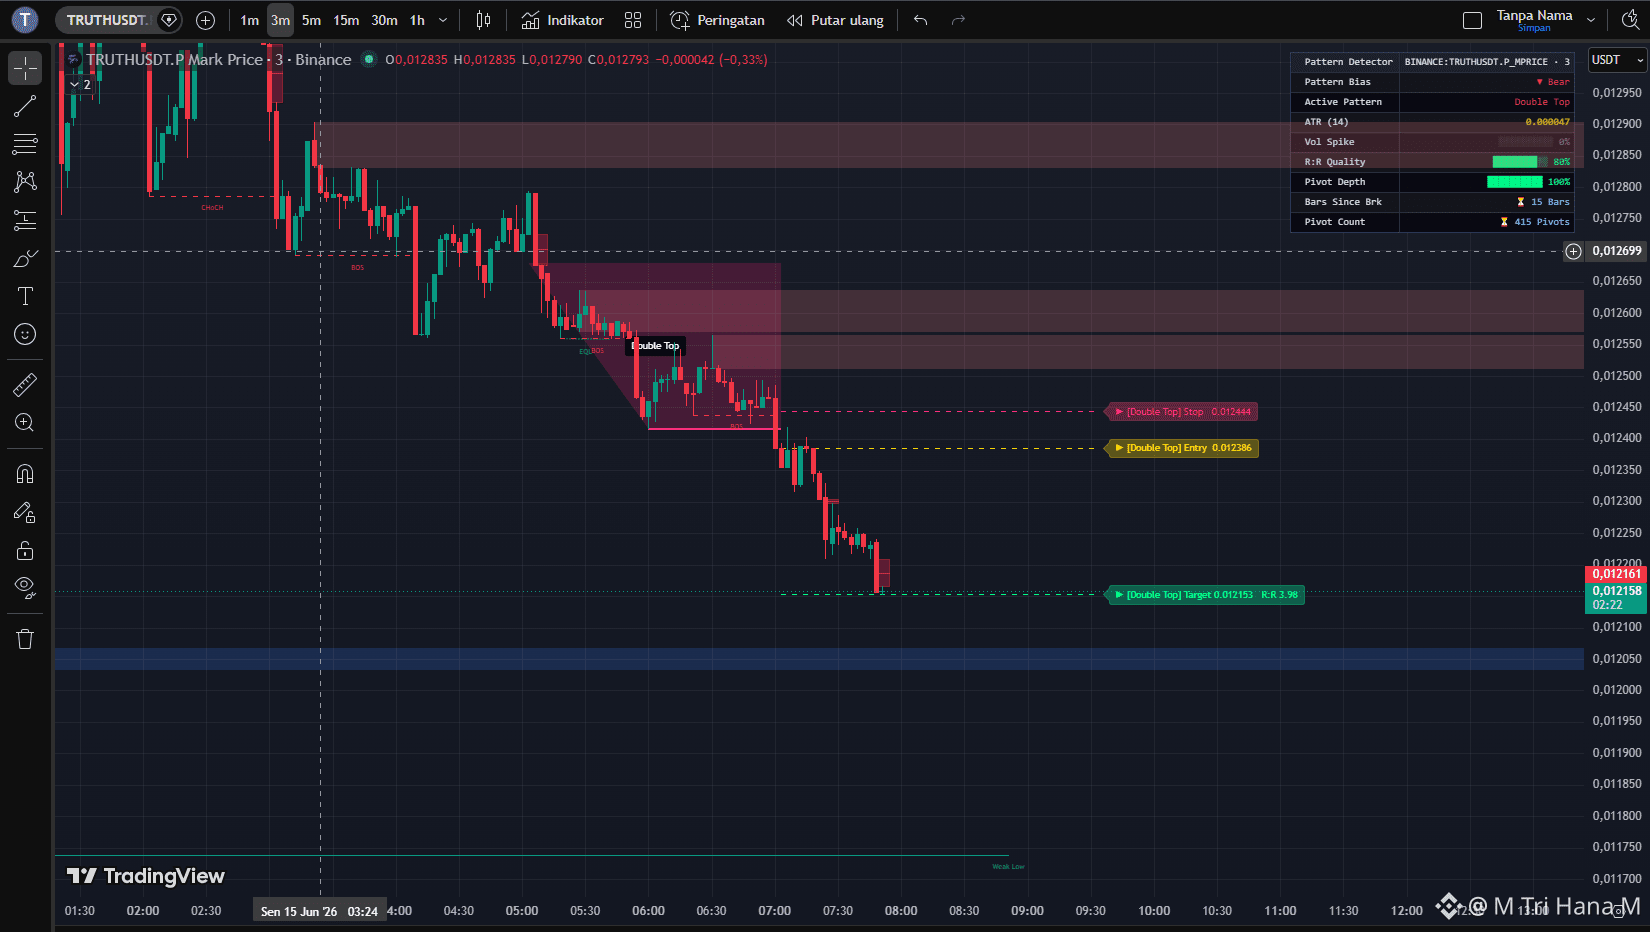Click the ATR value 0.000047

pyautogui.click(x=1547, y=122)
